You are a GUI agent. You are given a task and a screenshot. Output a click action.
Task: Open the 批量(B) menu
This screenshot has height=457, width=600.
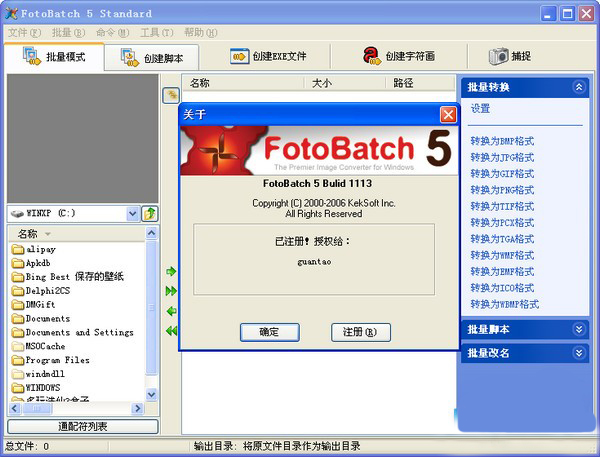tap(68, 33)
